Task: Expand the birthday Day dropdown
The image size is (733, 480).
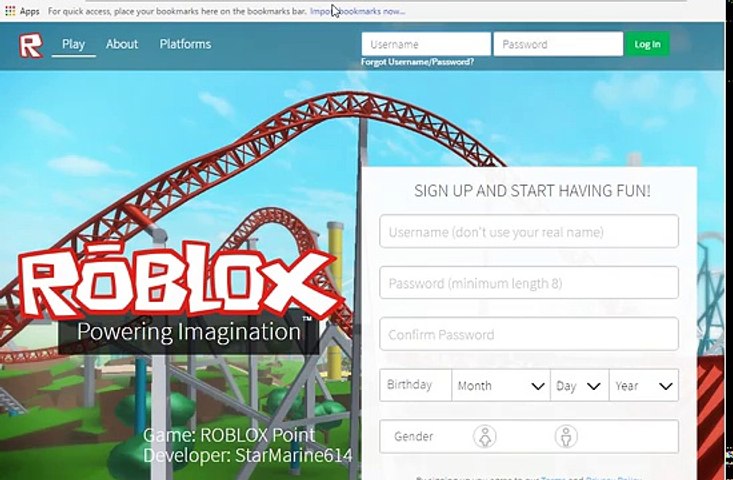Action: (580, 385)
